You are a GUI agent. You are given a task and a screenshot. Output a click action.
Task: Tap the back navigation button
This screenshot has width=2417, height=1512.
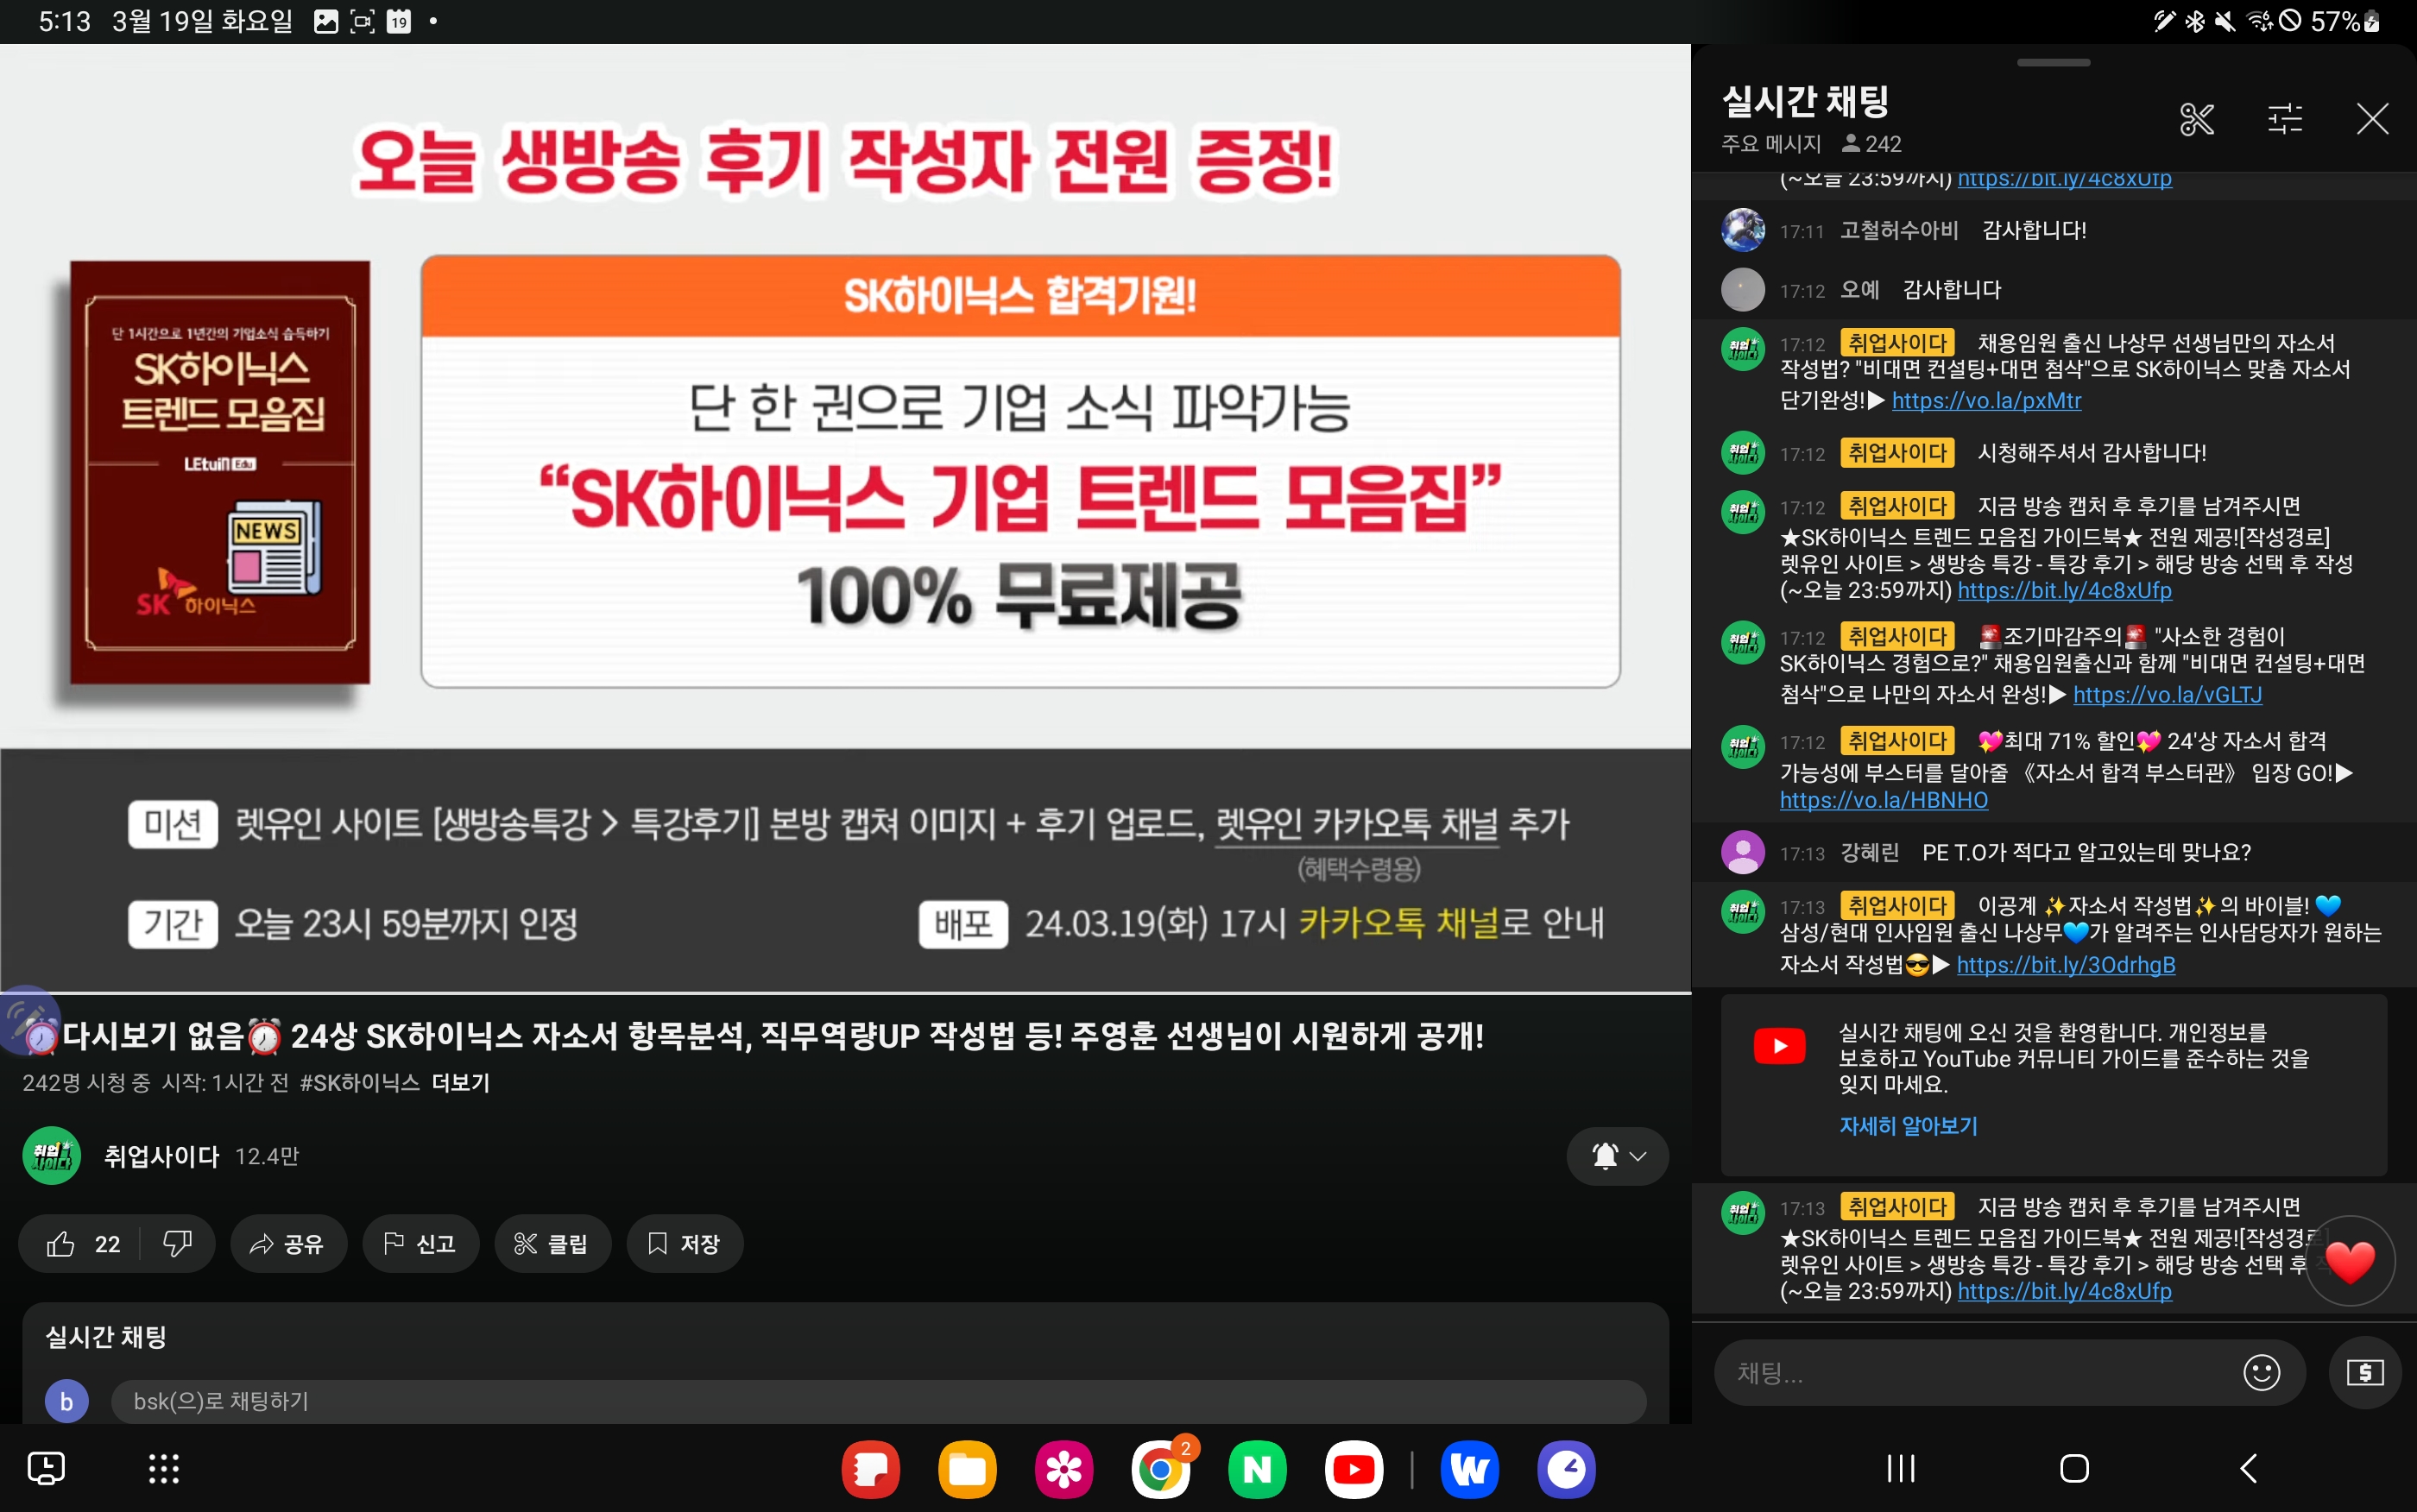2248,1469
